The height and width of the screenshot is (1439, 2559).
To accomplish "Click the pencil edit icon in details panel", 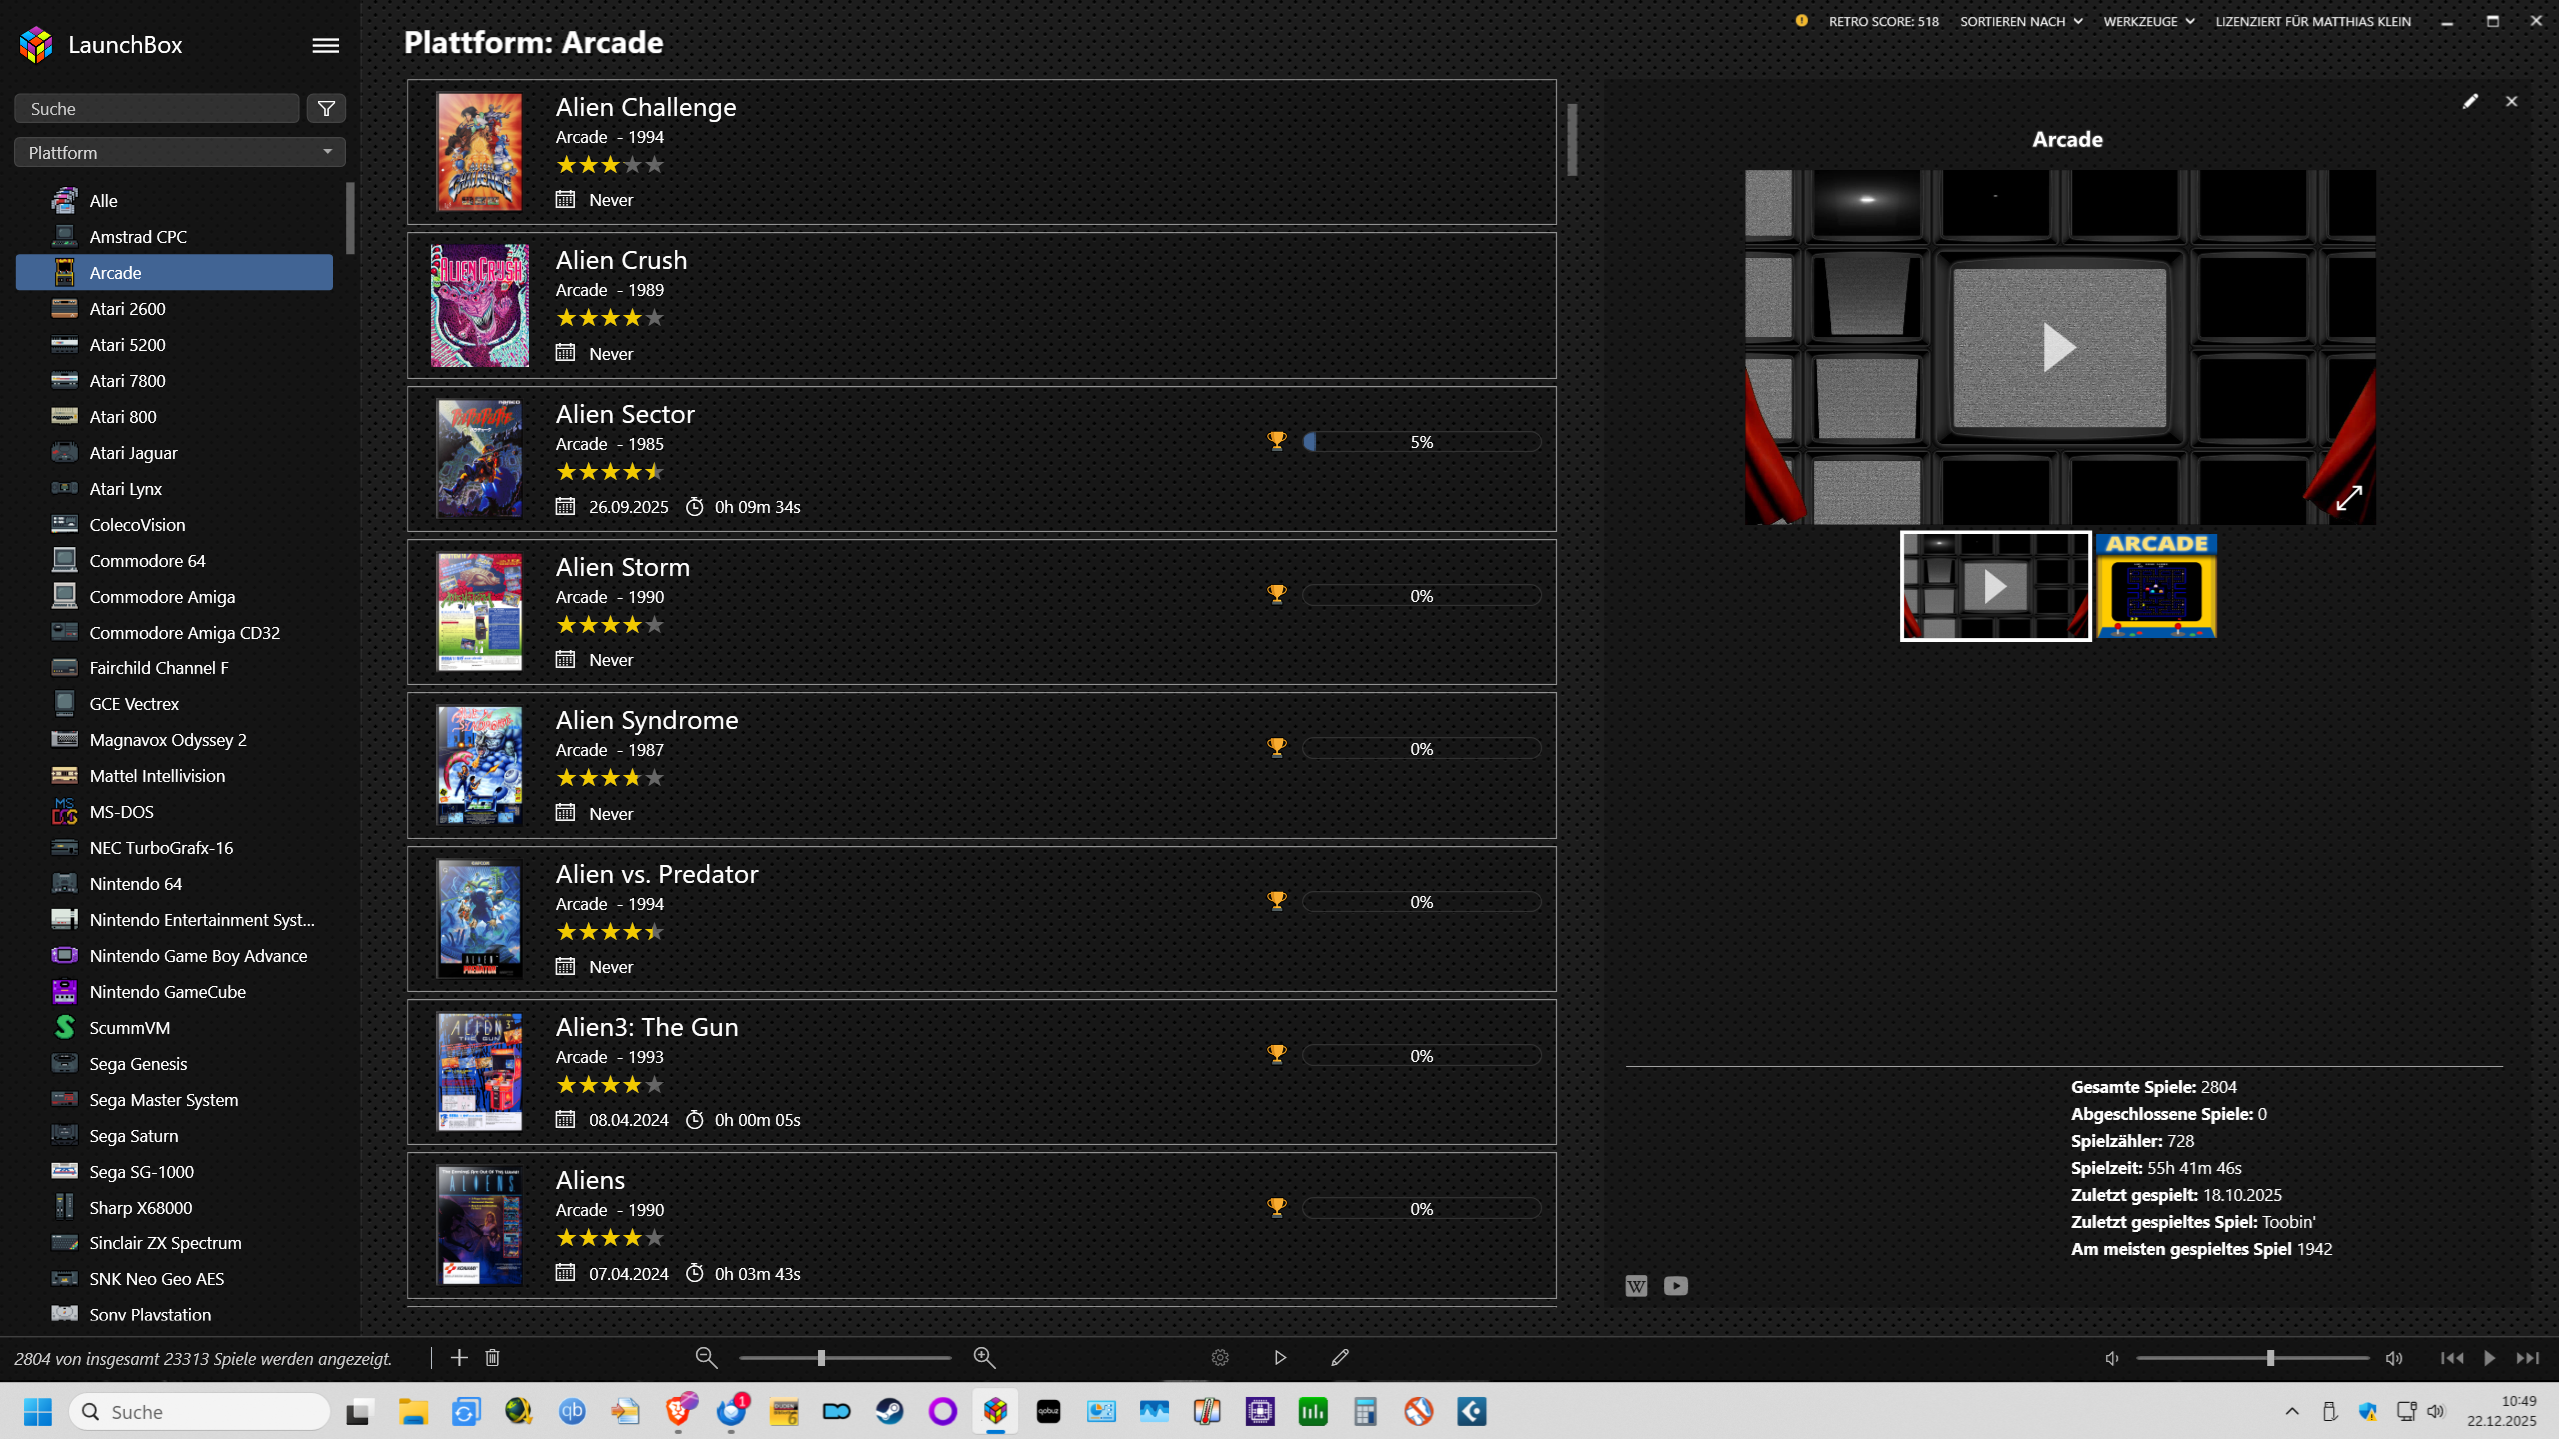I will point(2470,101).
